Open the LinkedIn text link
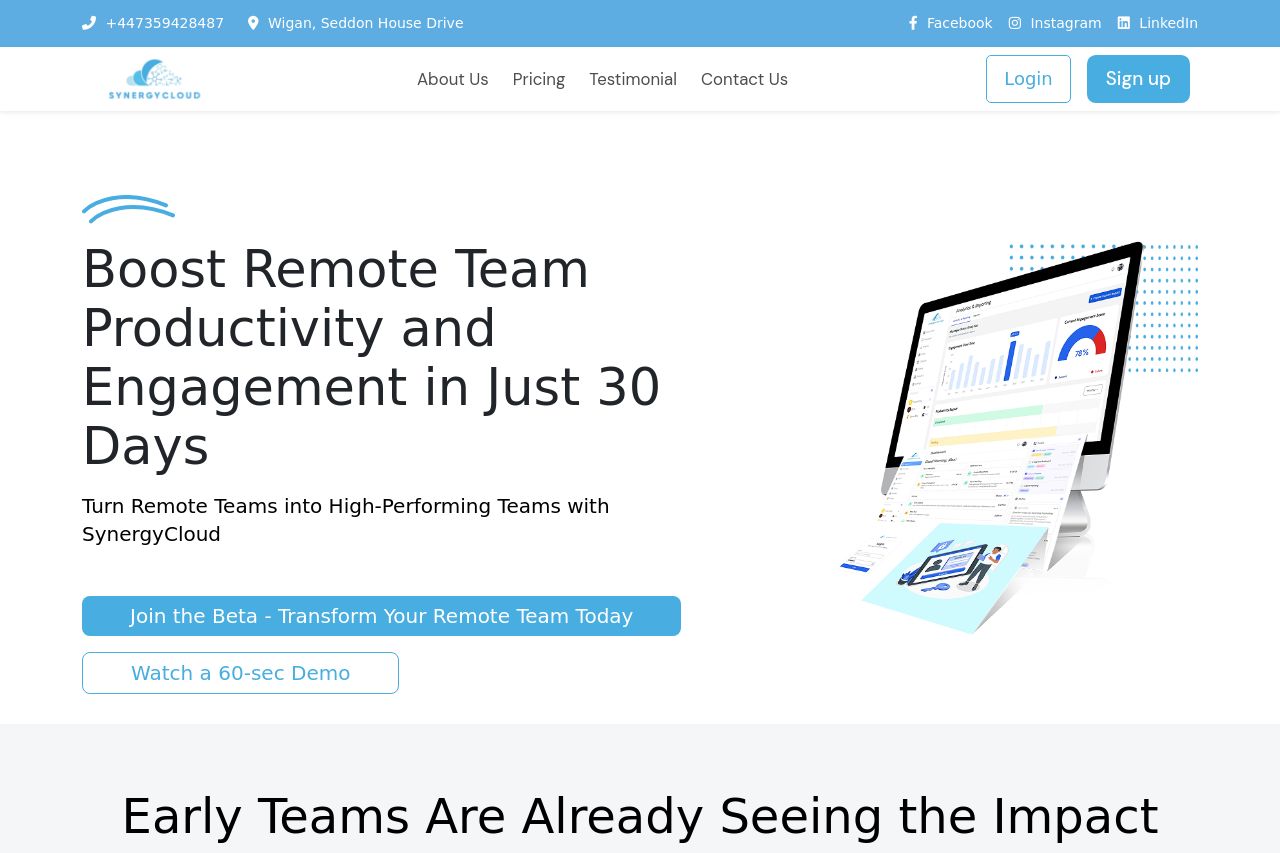The height and width of the screenshot is (853, 1280). [x=1168, y=23]
